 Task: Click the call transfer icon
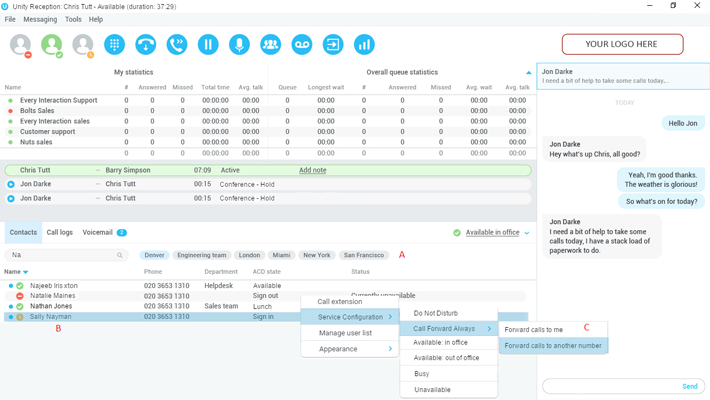click(177, 44)
